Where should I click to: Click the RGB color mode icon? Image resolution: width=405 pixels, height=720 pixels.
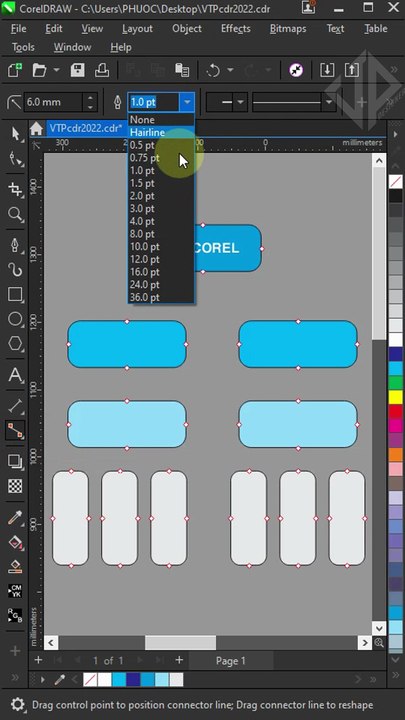tap(15, 615)
